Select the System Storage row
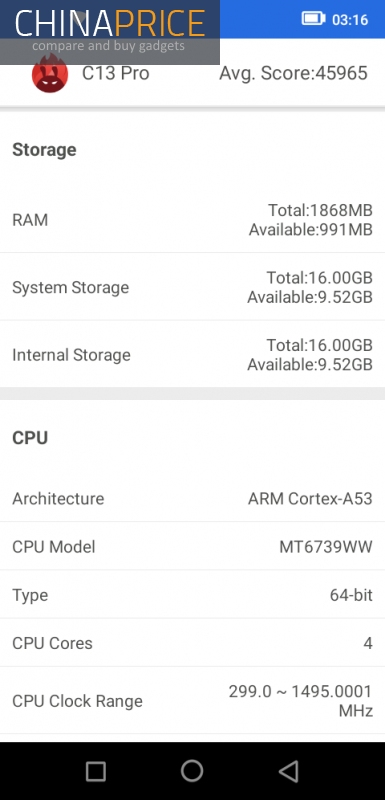385x800 pixels. click(192, 287)
